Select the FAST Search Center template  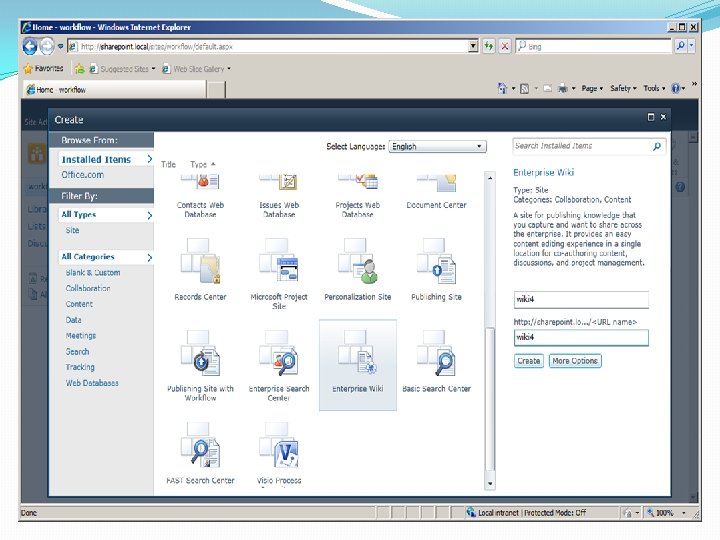pos(200,454)
